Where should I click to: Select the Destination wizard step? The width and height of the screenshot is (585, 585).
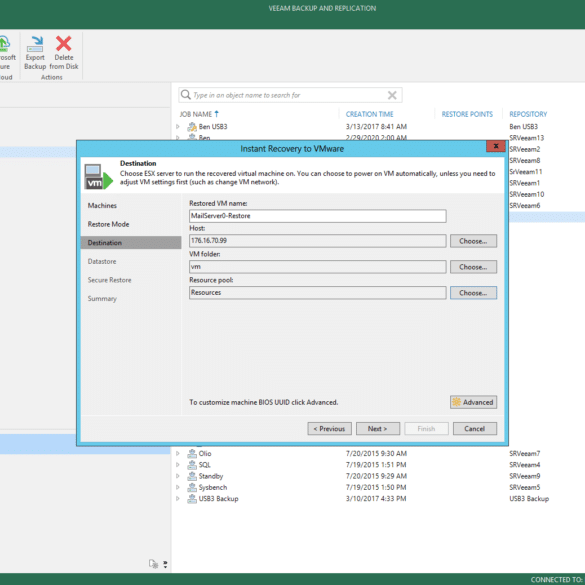coord(131,243)
